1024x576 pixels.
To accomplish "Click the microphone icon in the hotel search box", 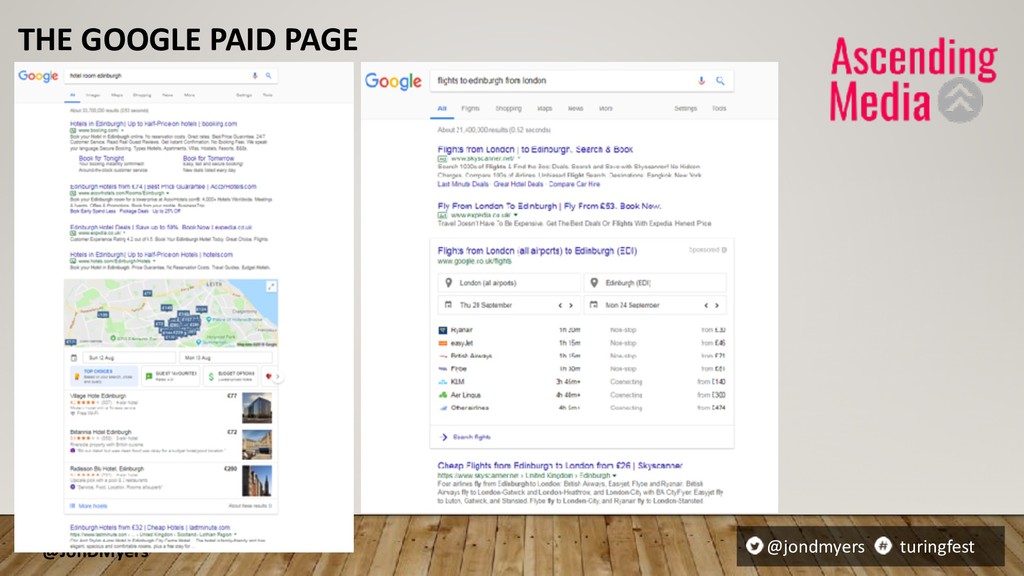I will click(x=255, y=76).
